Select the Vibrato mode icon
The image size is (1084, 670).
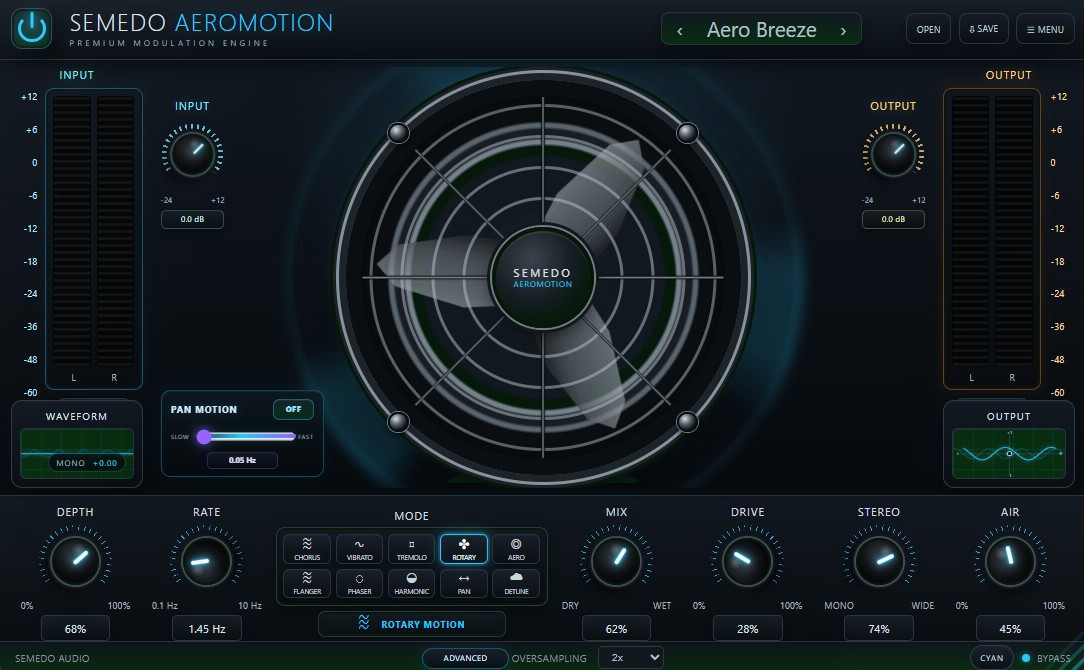(359, 549)
